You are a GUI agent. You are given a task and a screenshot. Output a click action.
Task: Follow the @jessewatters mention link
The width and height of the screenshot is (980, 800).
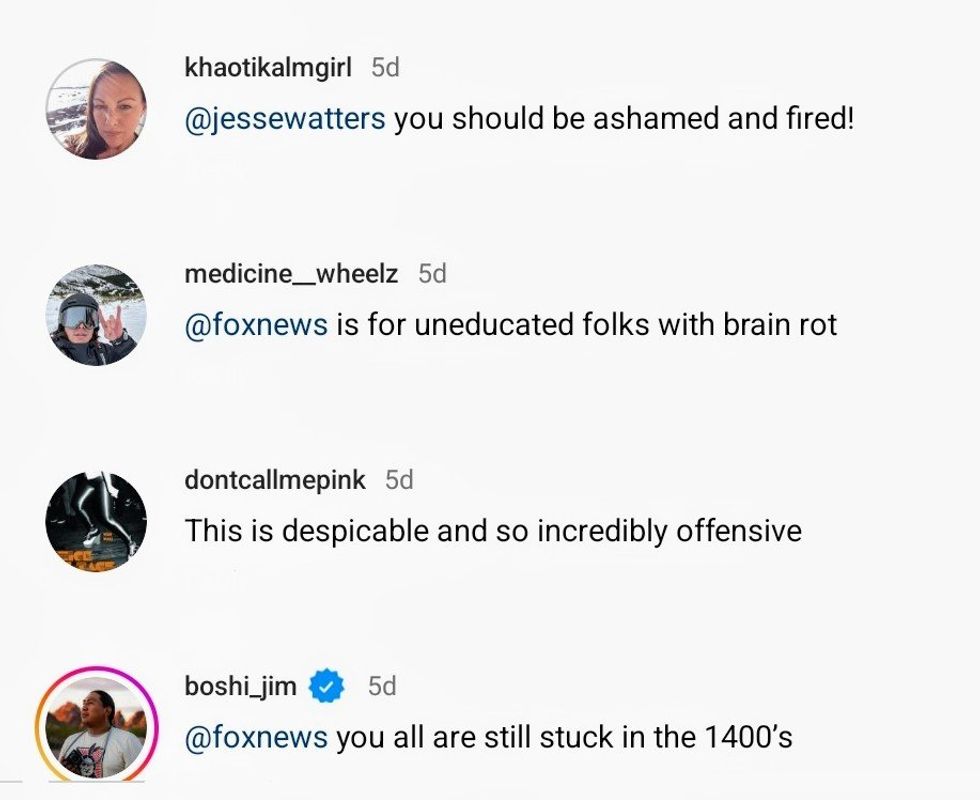tap(285, 118)
